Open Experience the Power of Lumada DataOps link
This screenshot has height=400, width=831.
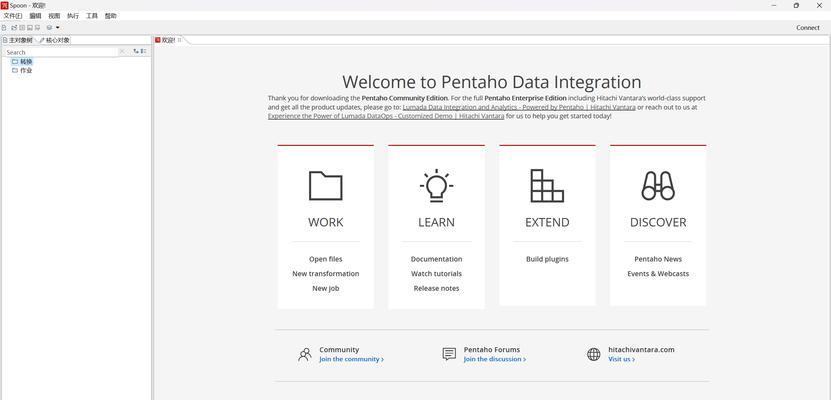pos(386,115)
